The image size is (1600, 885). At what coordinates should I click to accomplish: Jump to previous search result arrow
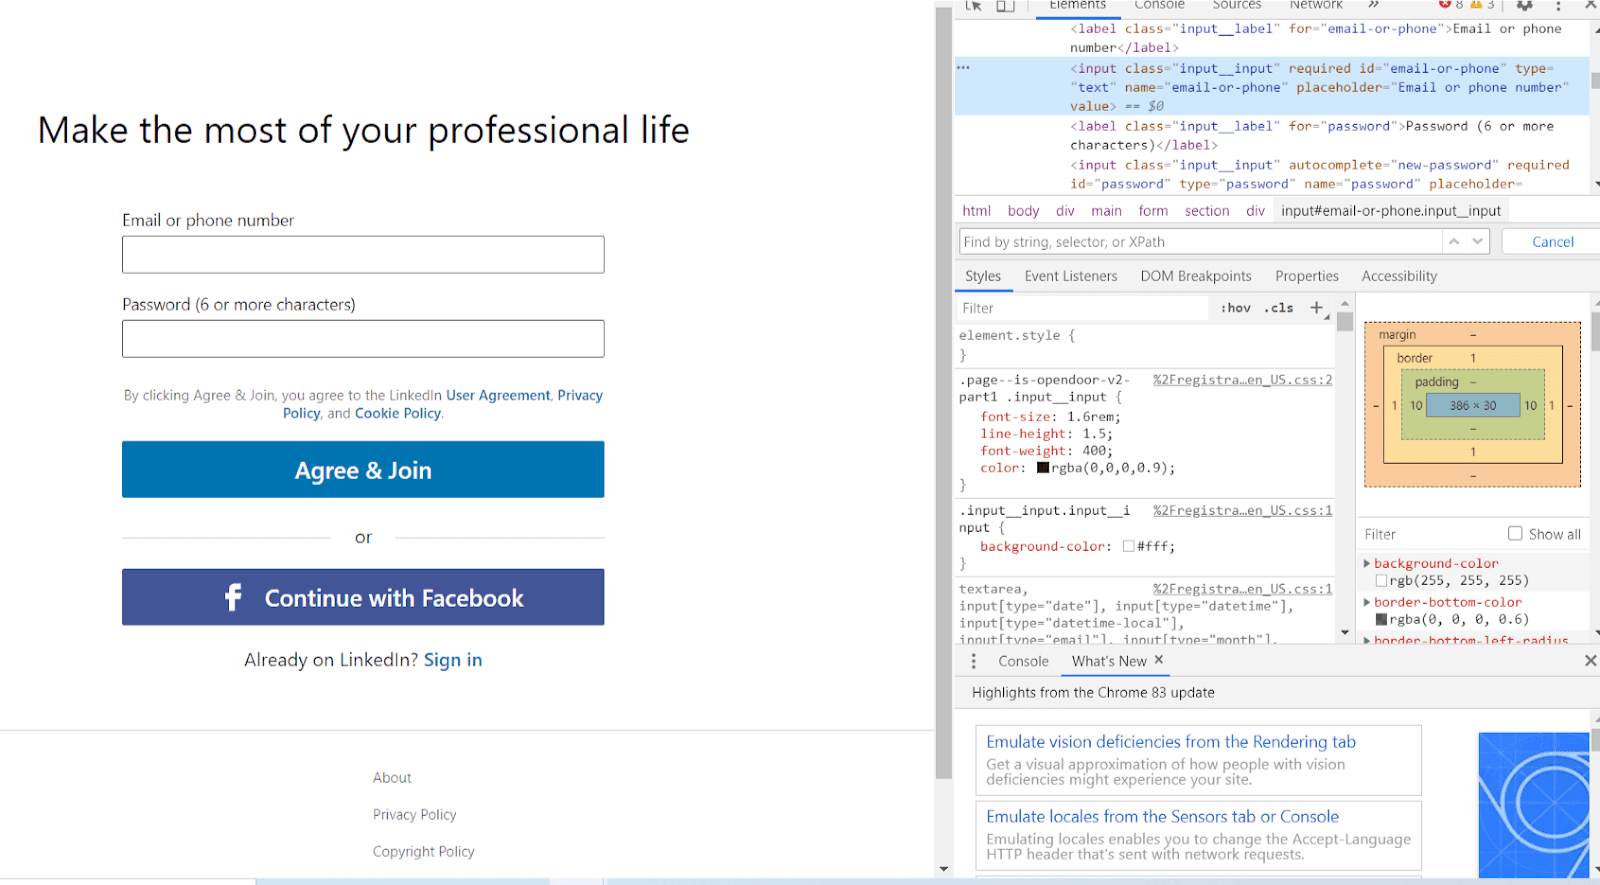[1454, 242]
